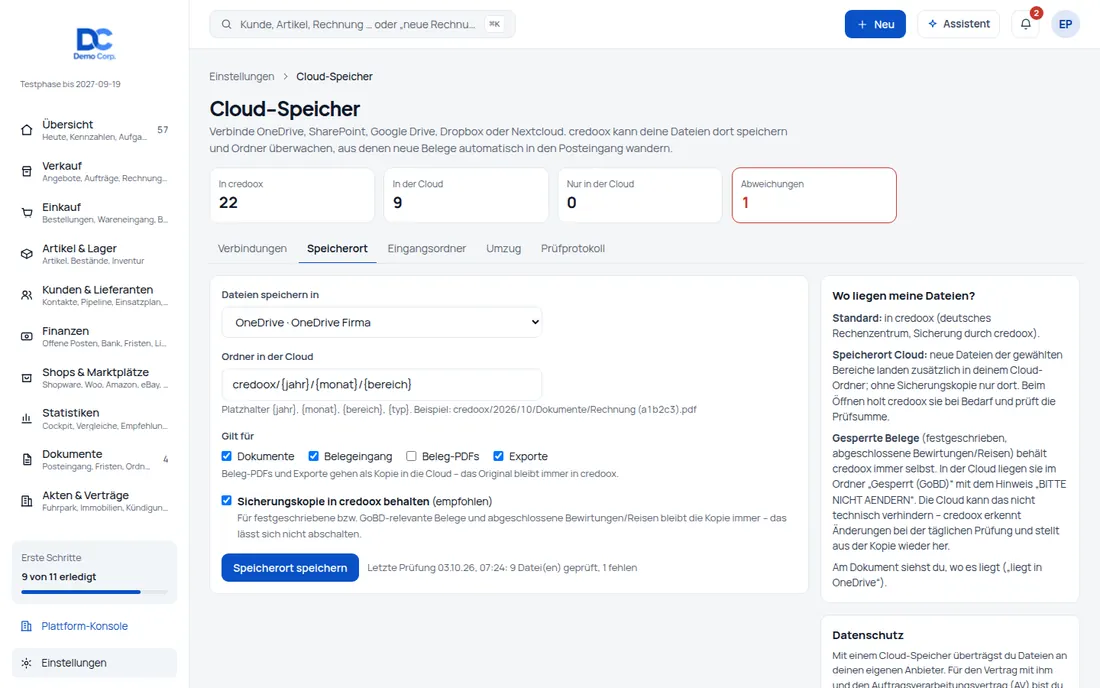Viewport: 1100px width, 688px height.
Task: Click the Datenschutz heading
Action: coord(868,635)
